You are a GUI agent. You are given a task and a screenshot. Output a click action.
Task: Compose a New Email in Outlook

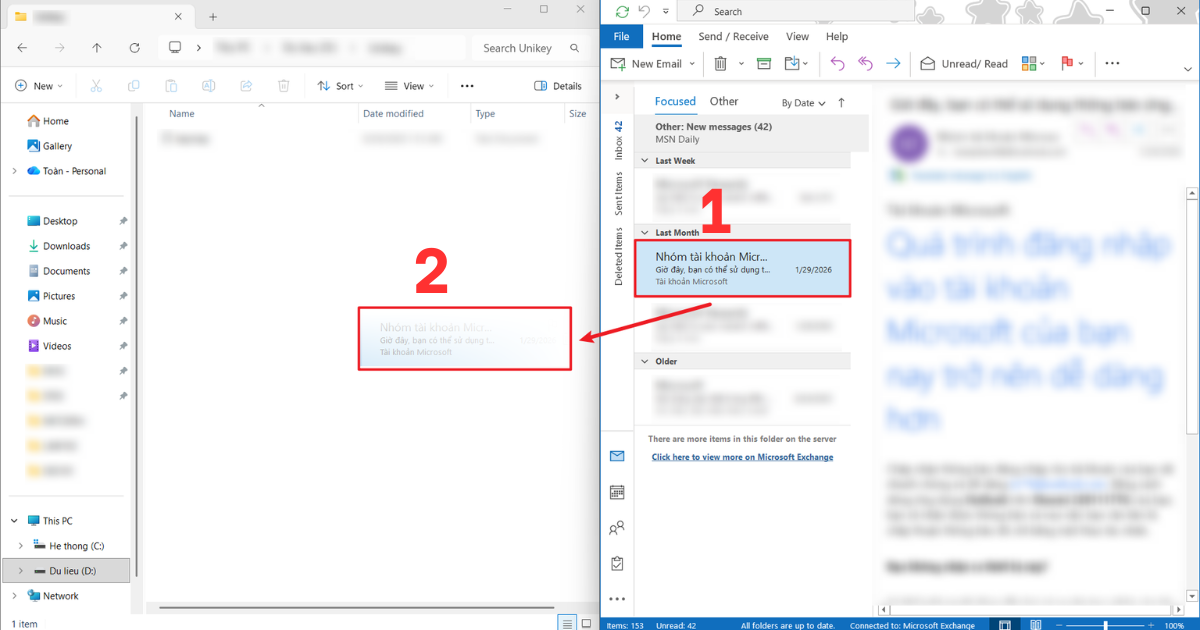652,63
